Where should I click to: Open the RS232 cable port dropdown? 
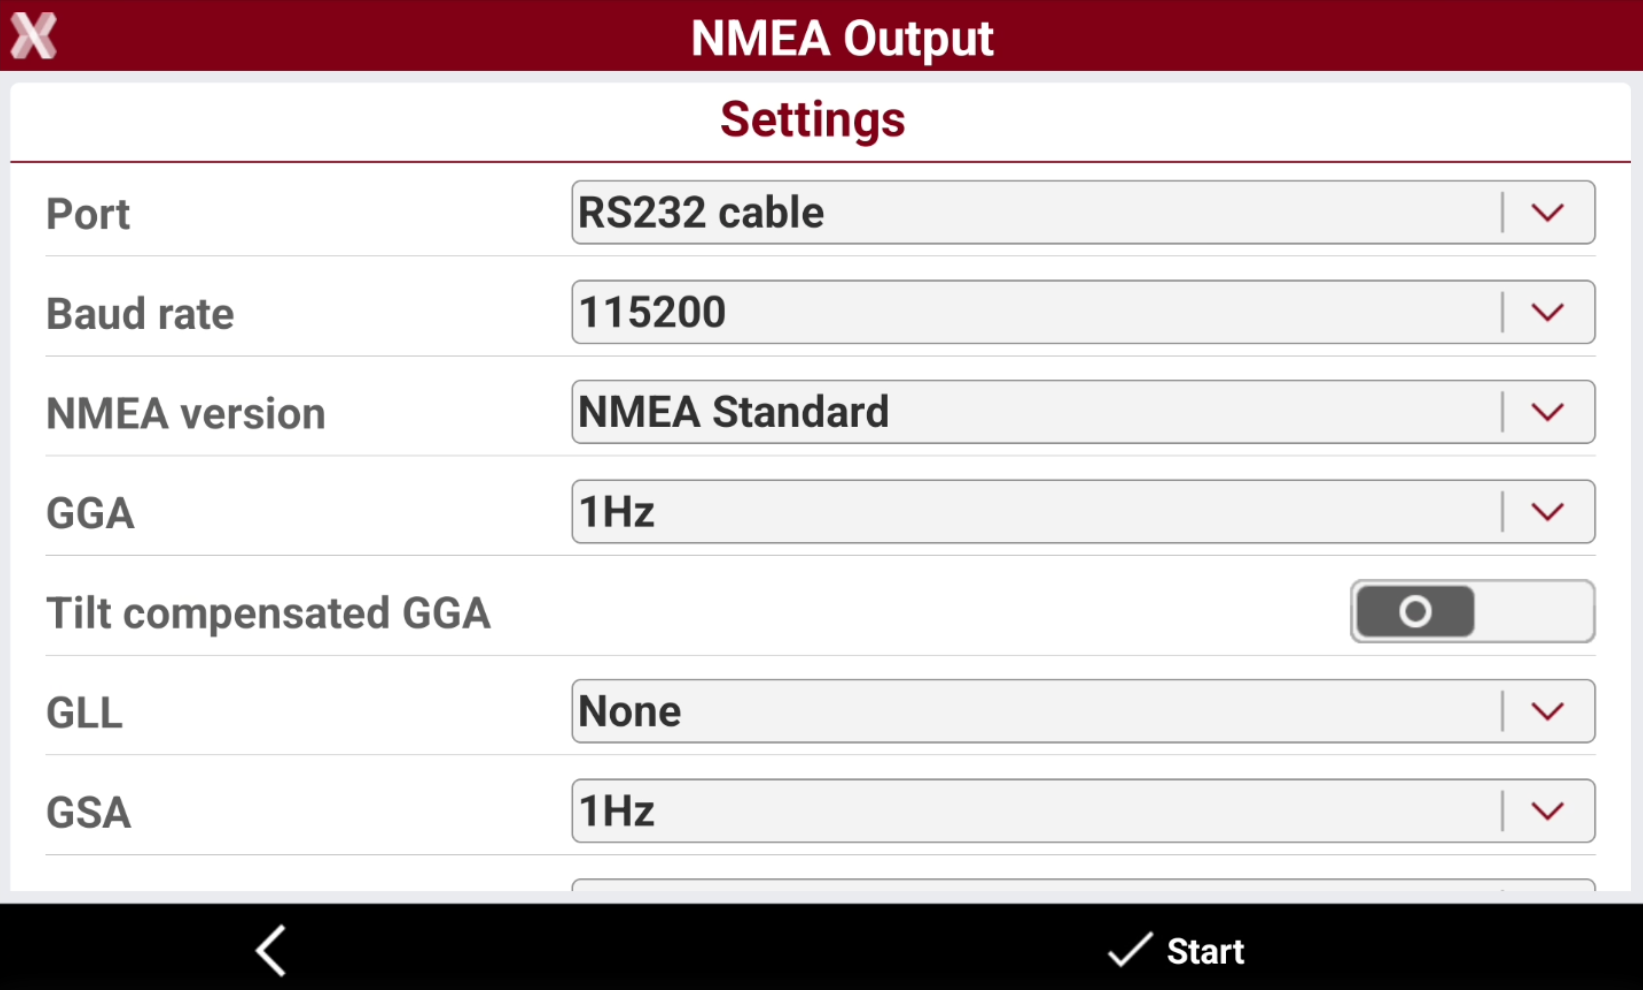(1083, 212)
